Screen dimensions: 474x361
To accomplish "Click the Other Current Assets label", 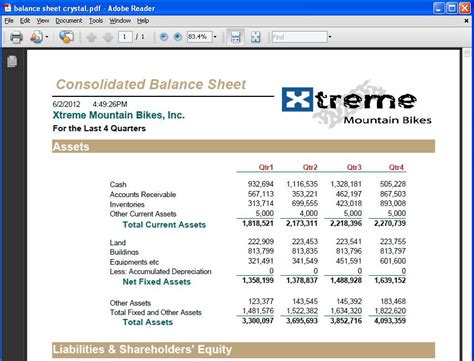I will click(143, 214).
